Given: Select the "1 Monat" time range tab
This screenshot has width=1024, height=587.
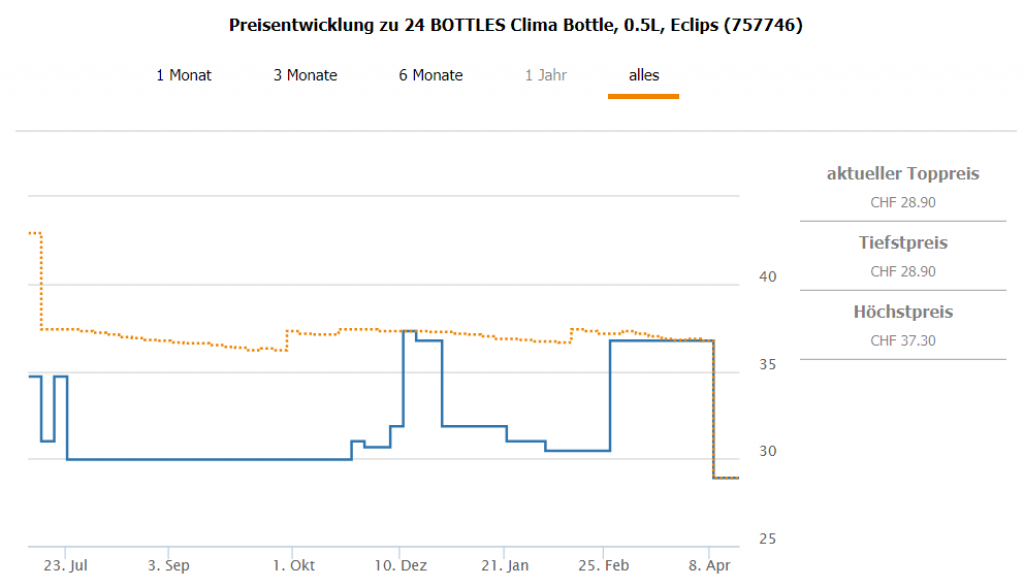Looking at the screenshot, I should tap(184, 75).
